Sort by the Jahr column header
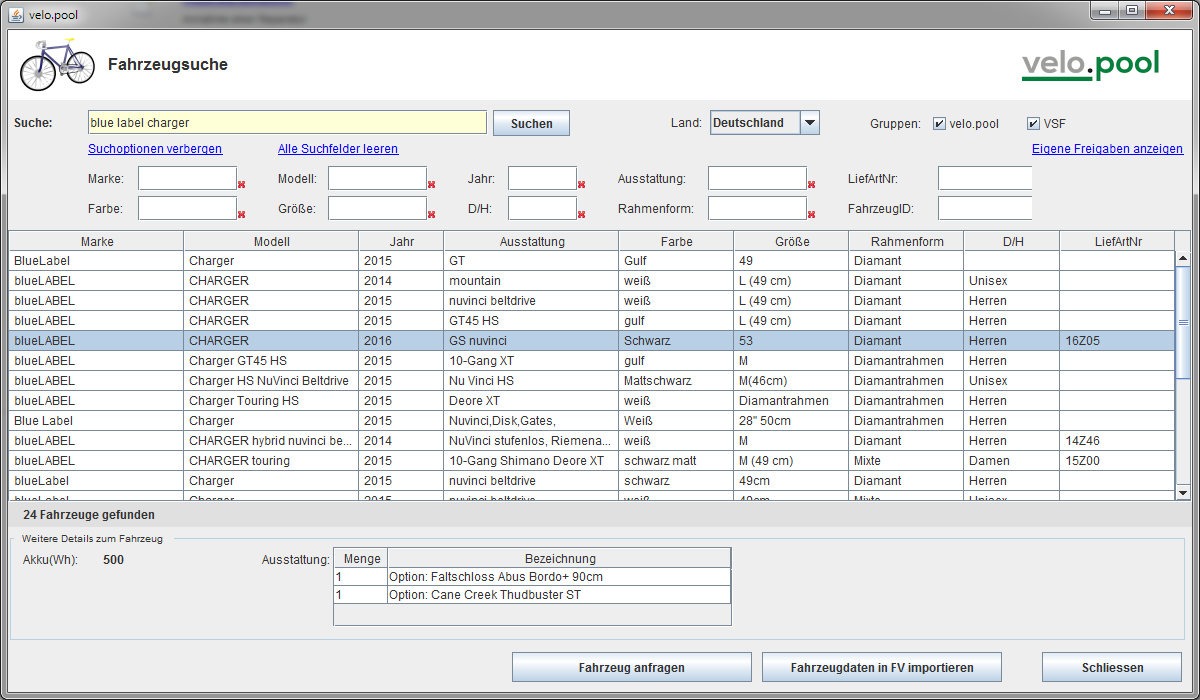1200x700 pixels. [401, 241]
